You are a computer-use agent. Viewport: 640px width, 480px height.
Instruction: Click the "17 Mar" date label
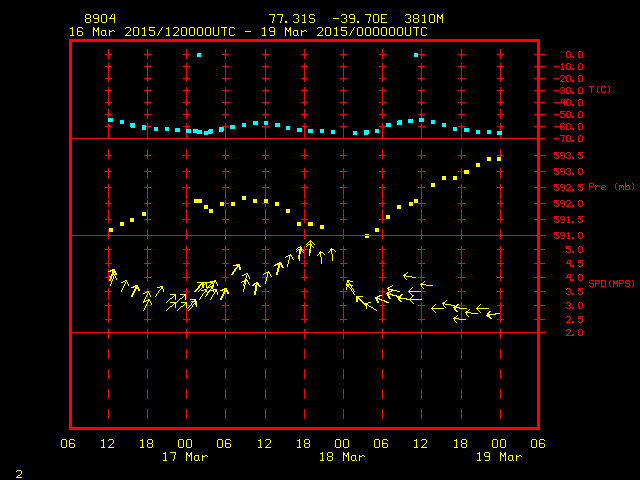click(x=185, y=457)
